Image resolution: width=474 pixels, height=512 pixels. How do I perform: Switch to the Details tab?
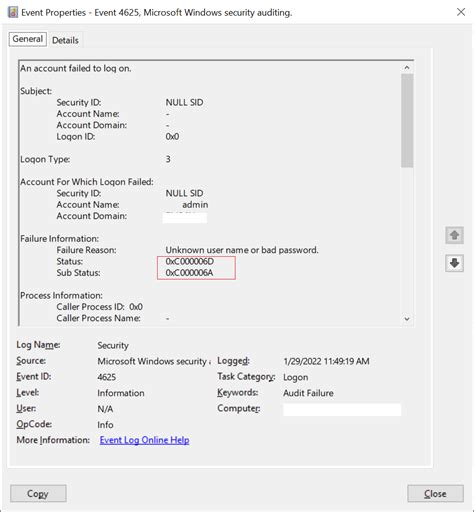[x=65, y=40]
